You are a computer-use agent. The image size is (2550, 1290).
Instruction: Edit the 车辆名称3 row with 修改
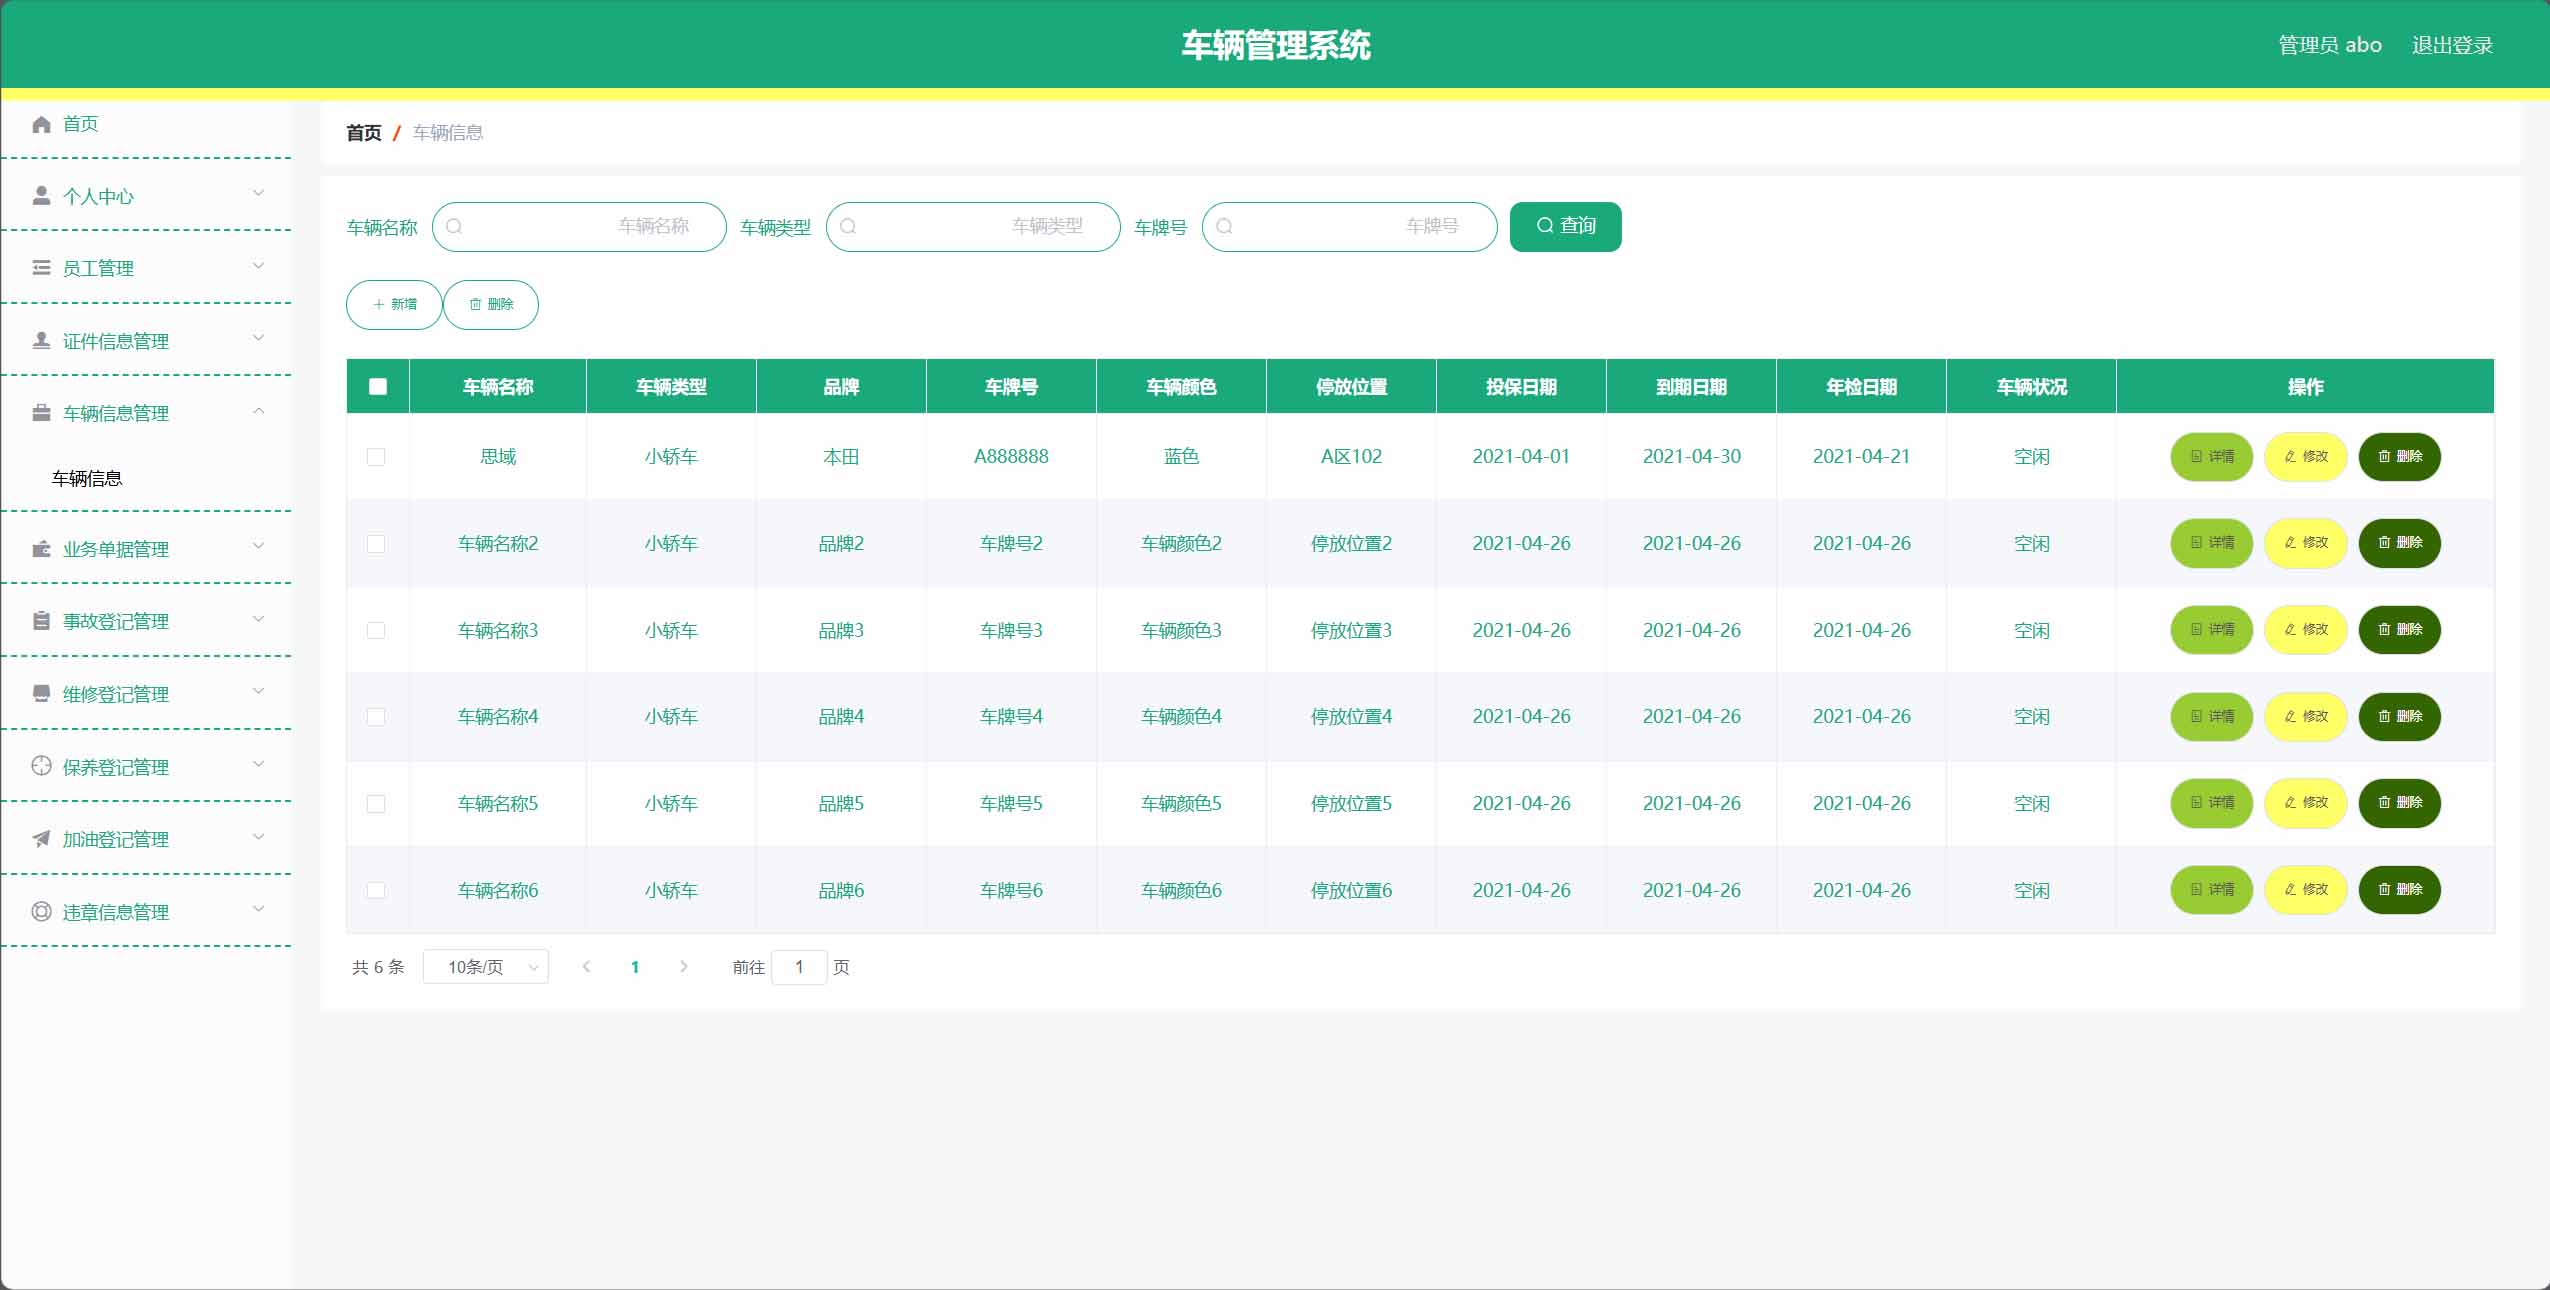click(2305, 629)
